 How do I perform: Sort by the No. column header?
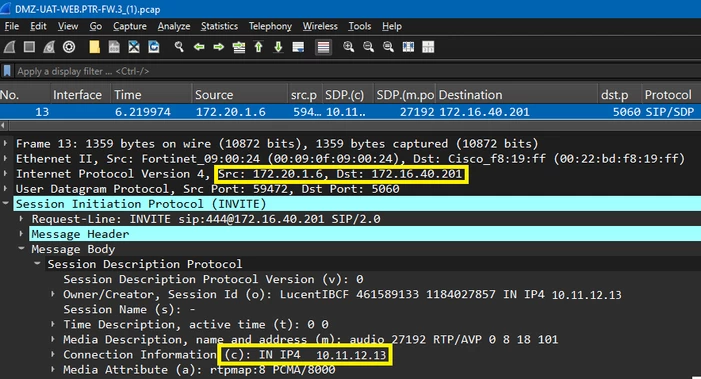tap(25, 95)
